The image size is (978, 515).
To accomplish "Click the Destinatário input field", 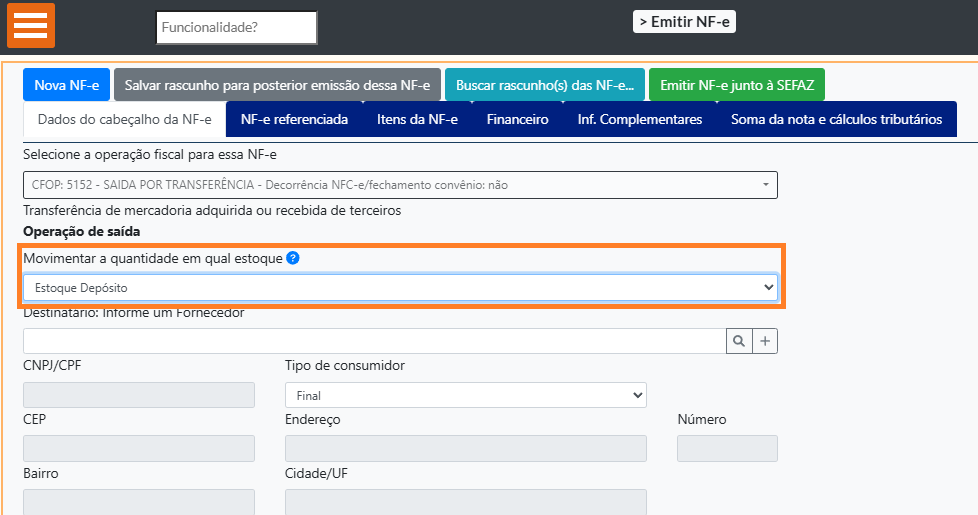I will click(x=374, y=341).
